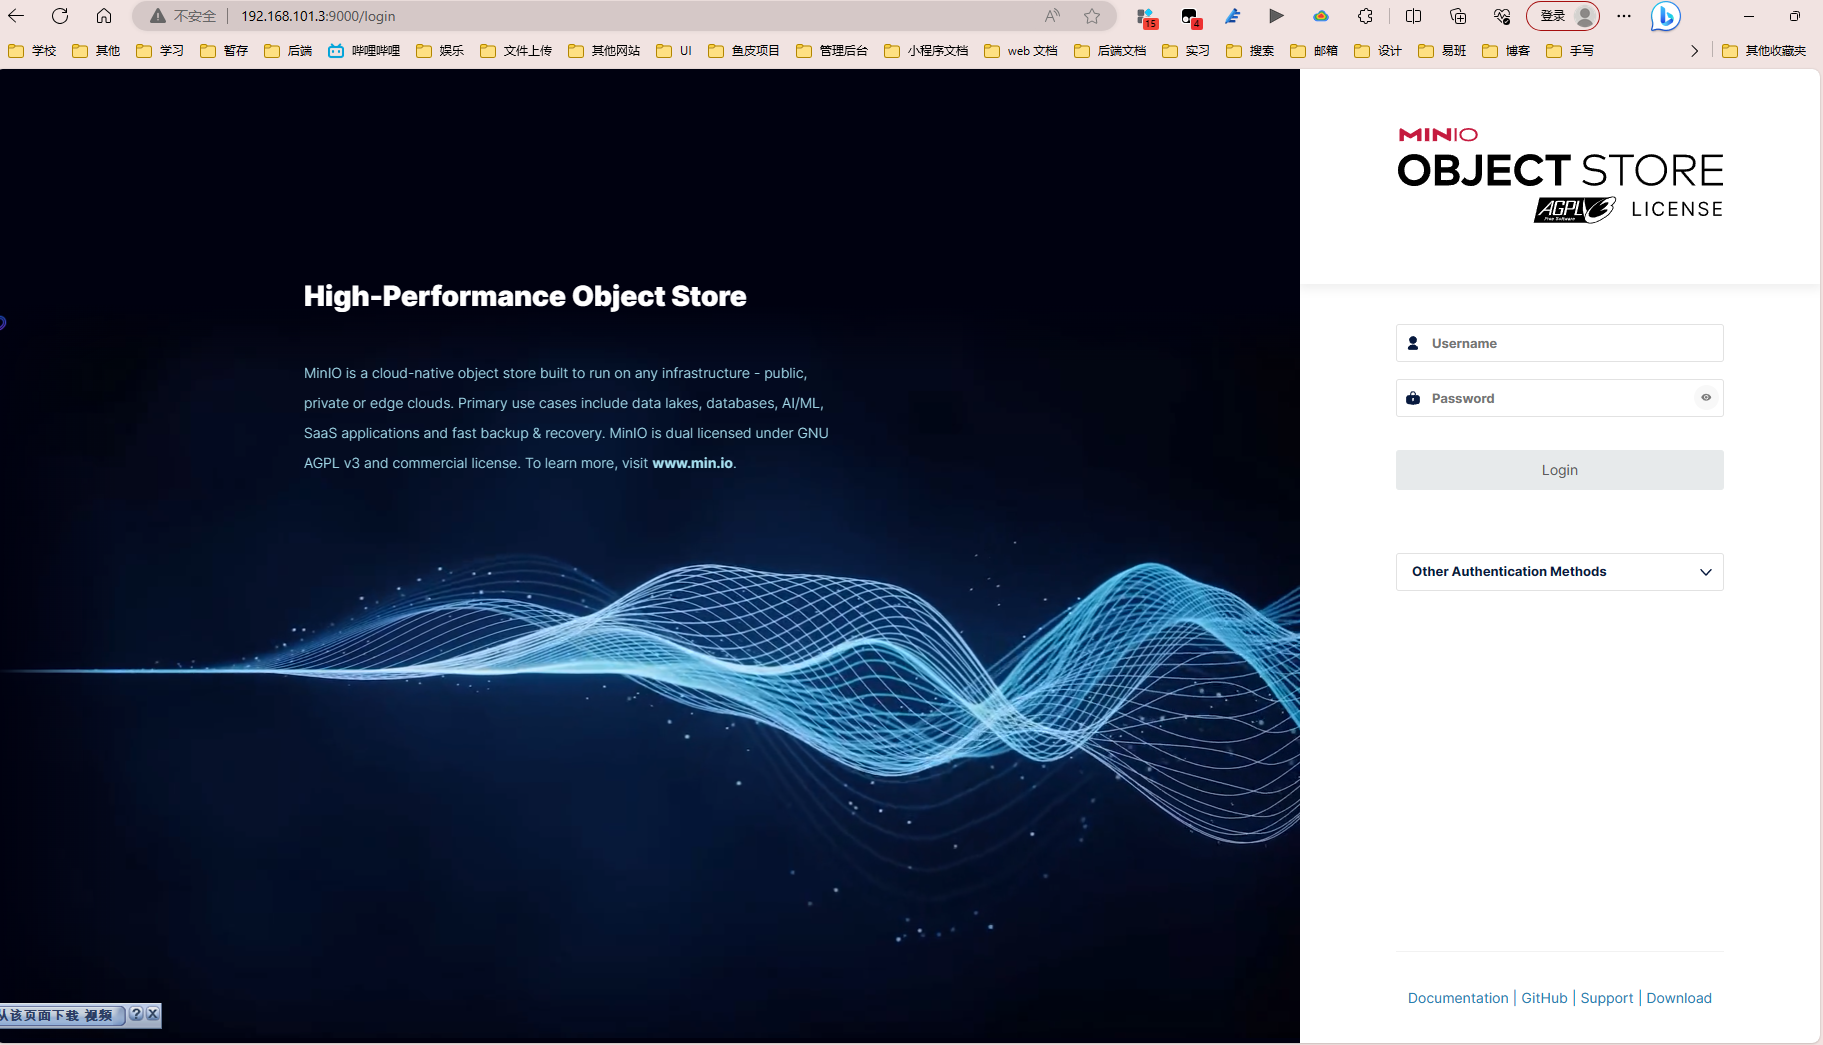Toggle password visibility eye icon

(x=1706, y=398)
